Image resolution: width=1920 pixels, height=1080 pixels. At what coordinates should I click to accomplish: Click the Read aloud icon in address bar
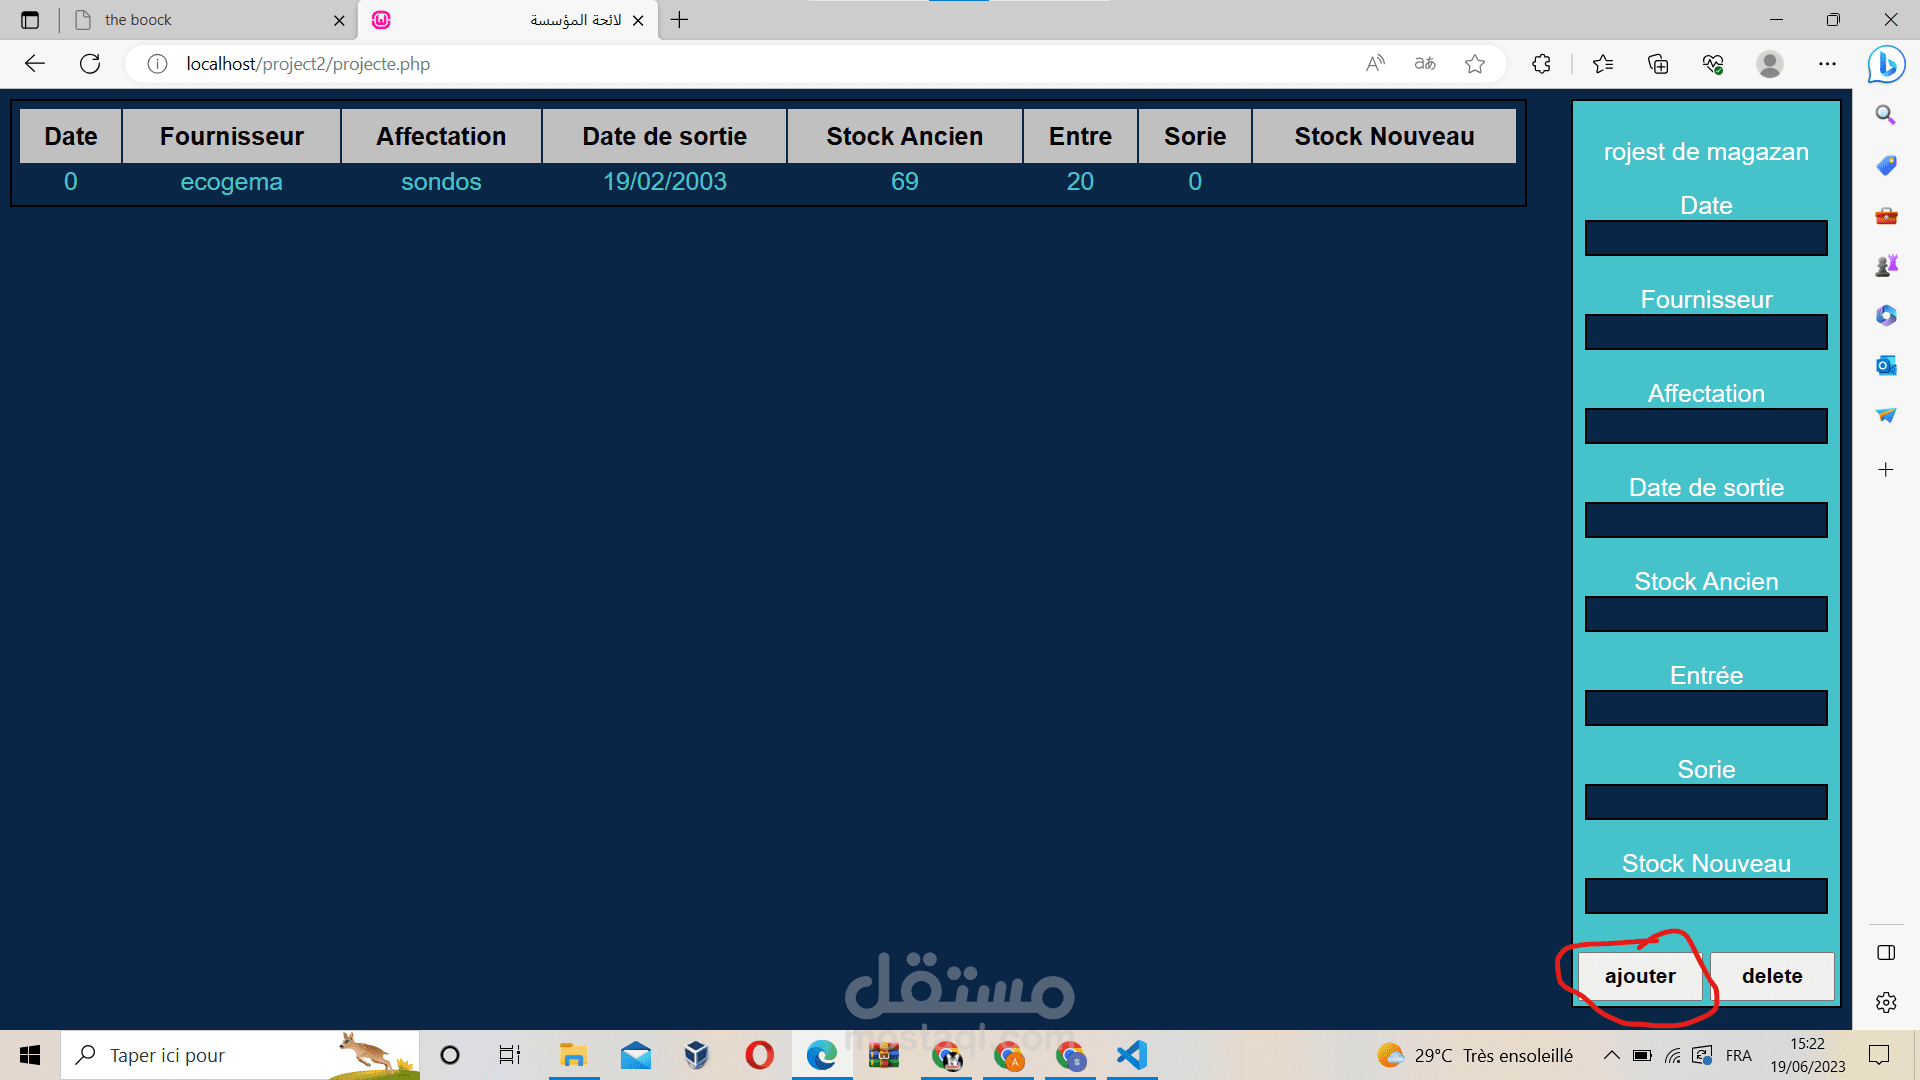click(1376, 64)
